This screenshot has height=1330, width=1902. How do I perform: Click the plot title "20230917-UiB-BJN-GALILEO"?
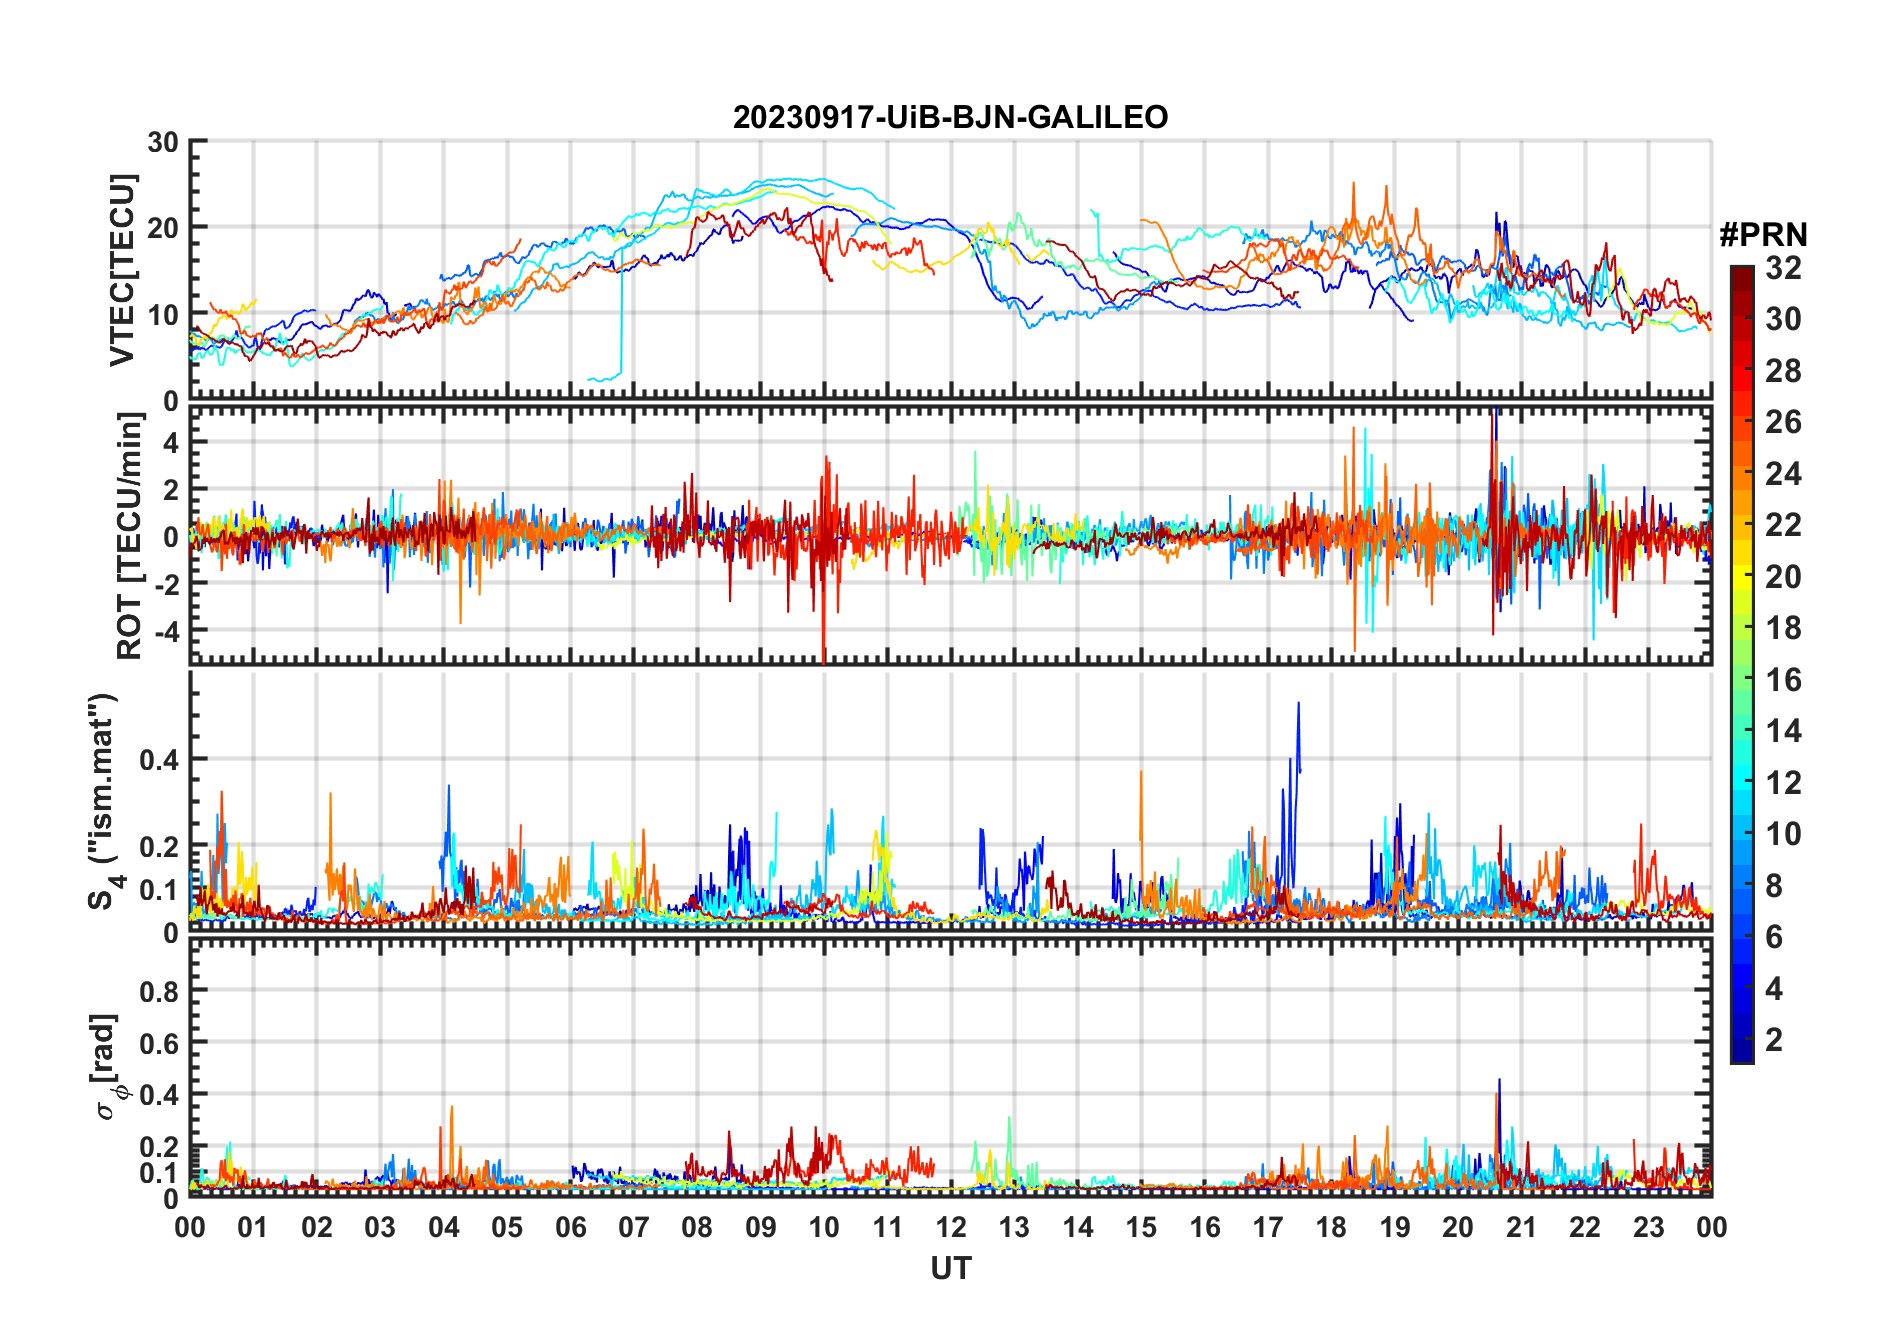tap(950, 118)
